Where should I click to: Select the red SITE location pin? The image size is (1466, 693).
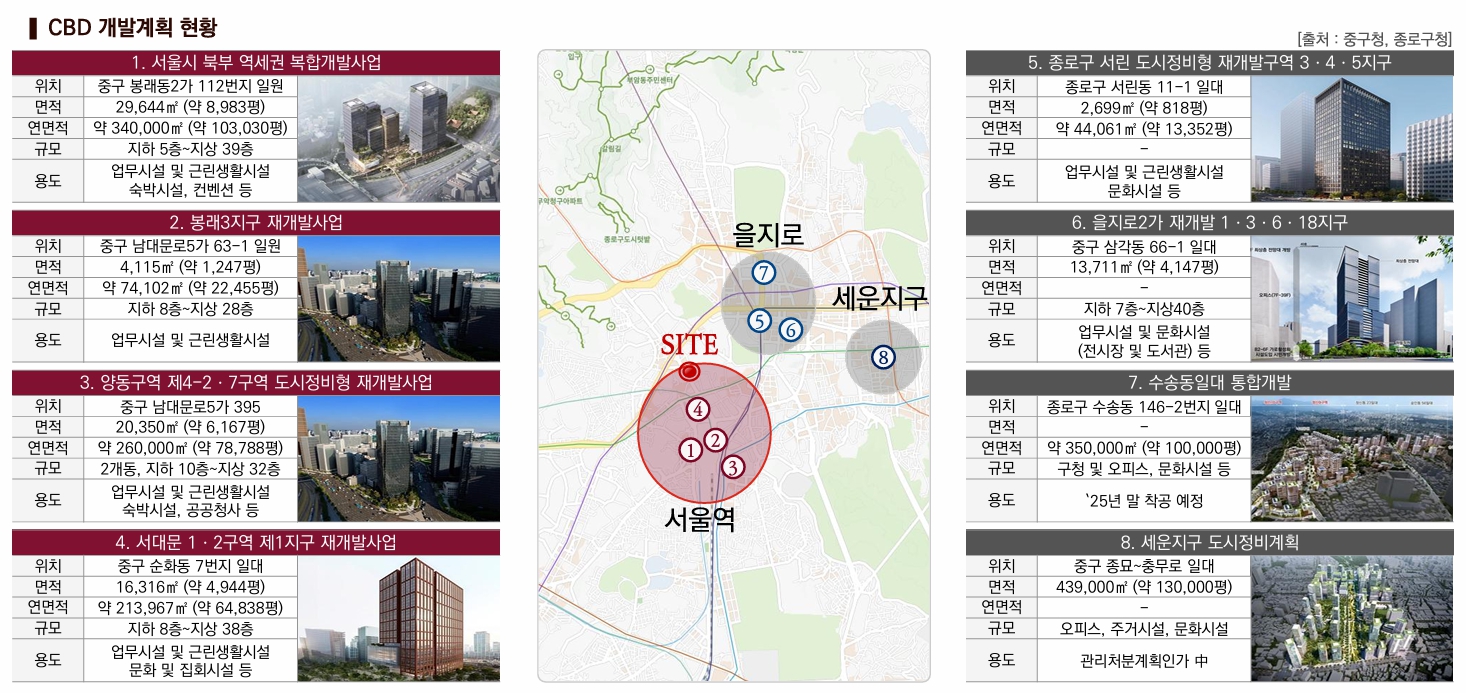688,371
